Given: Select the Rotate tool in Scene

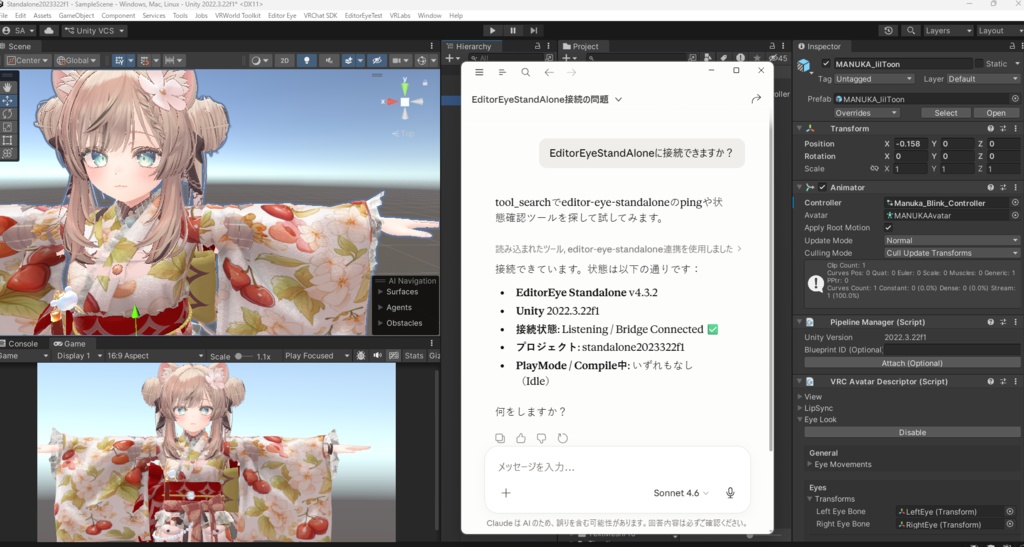Looking at the screenshot, I should click(x=8, y=114).
